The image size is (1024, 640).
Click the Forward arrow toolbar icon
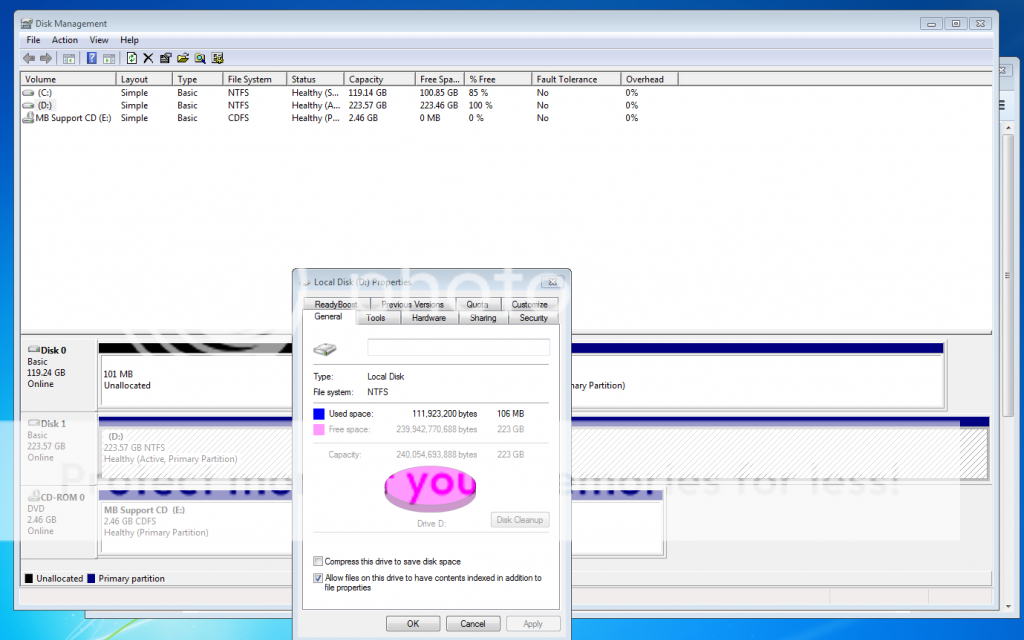[x=46, y=58]
